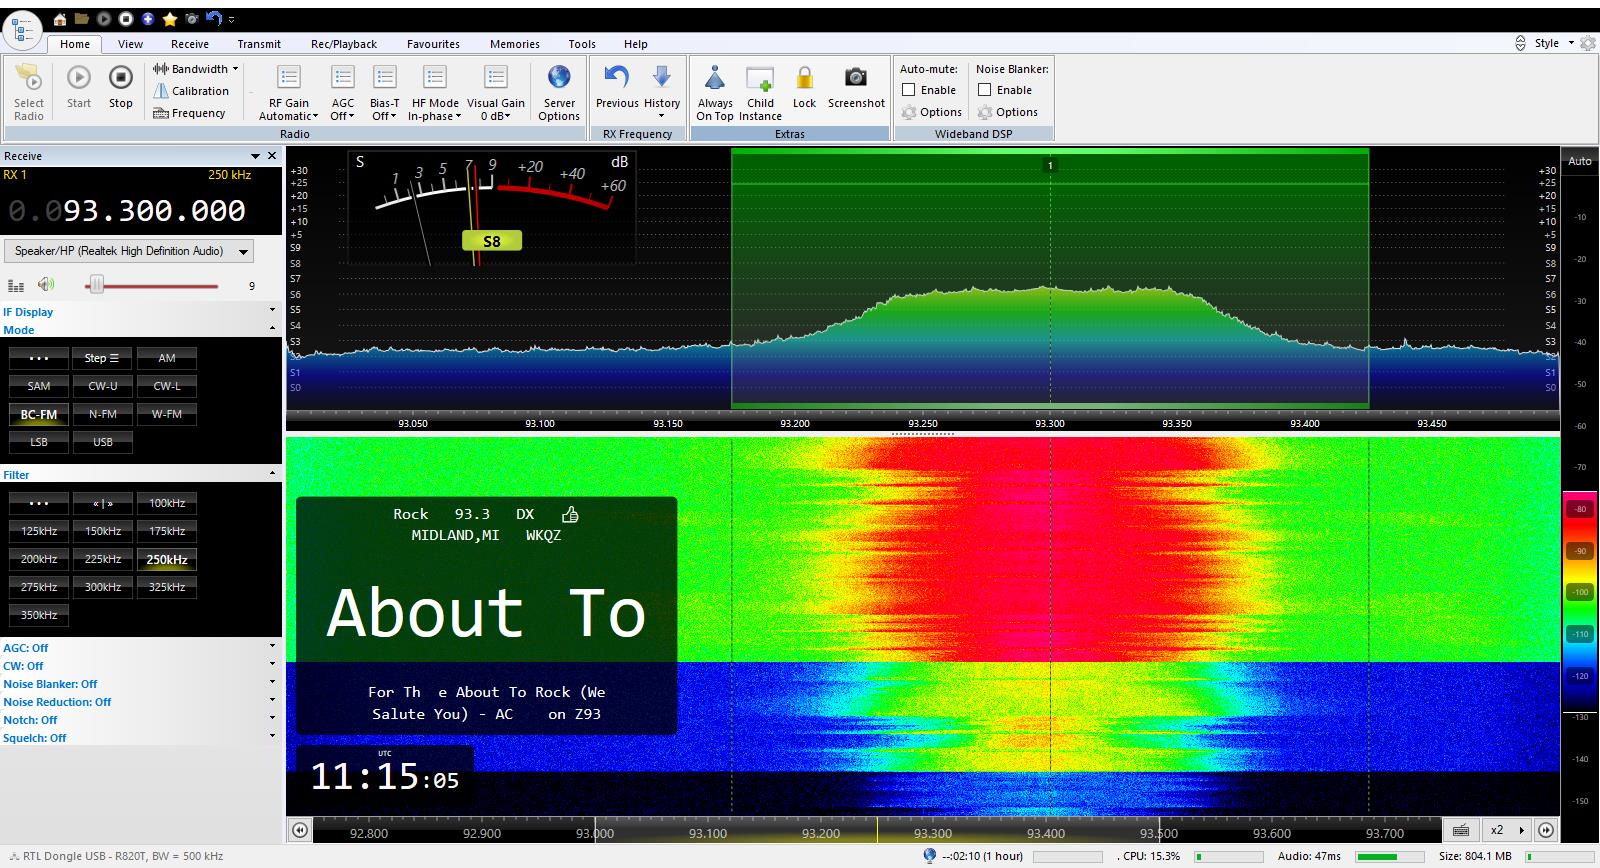Click the 93.300.000 frequency display
This screenshot has width=1600, height=868.
[x=154, y=211]
